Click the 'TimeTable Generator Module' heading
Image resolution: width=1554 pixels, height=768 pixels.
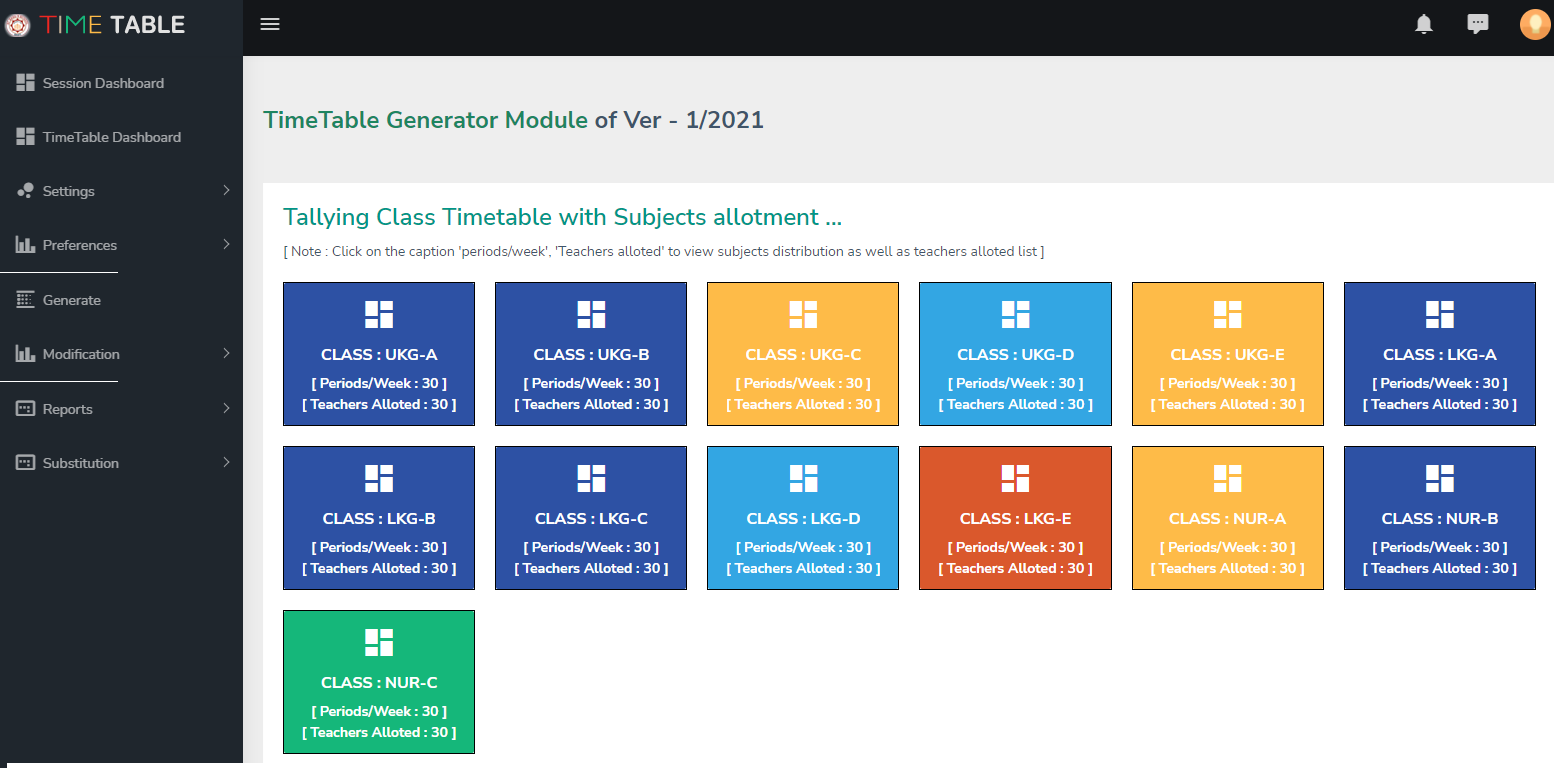click(x=425, y=120)
